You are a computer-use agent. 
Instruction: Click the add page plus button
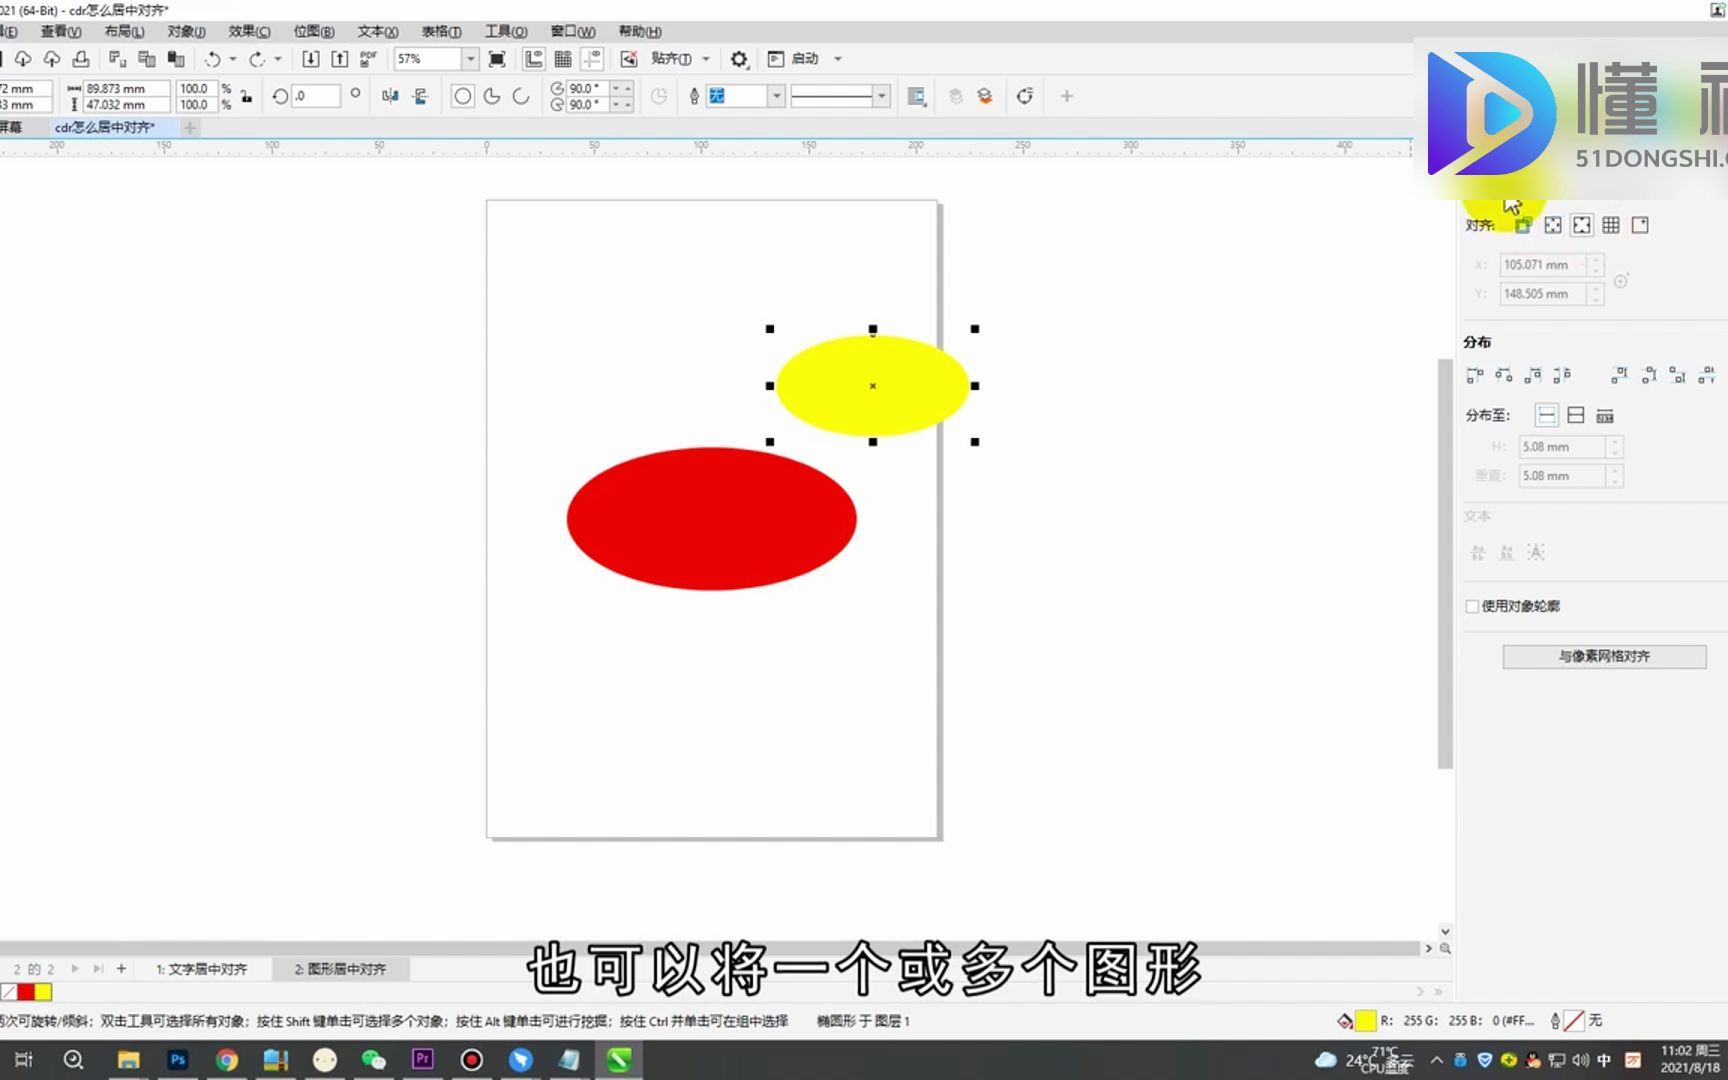pos(121,969)
